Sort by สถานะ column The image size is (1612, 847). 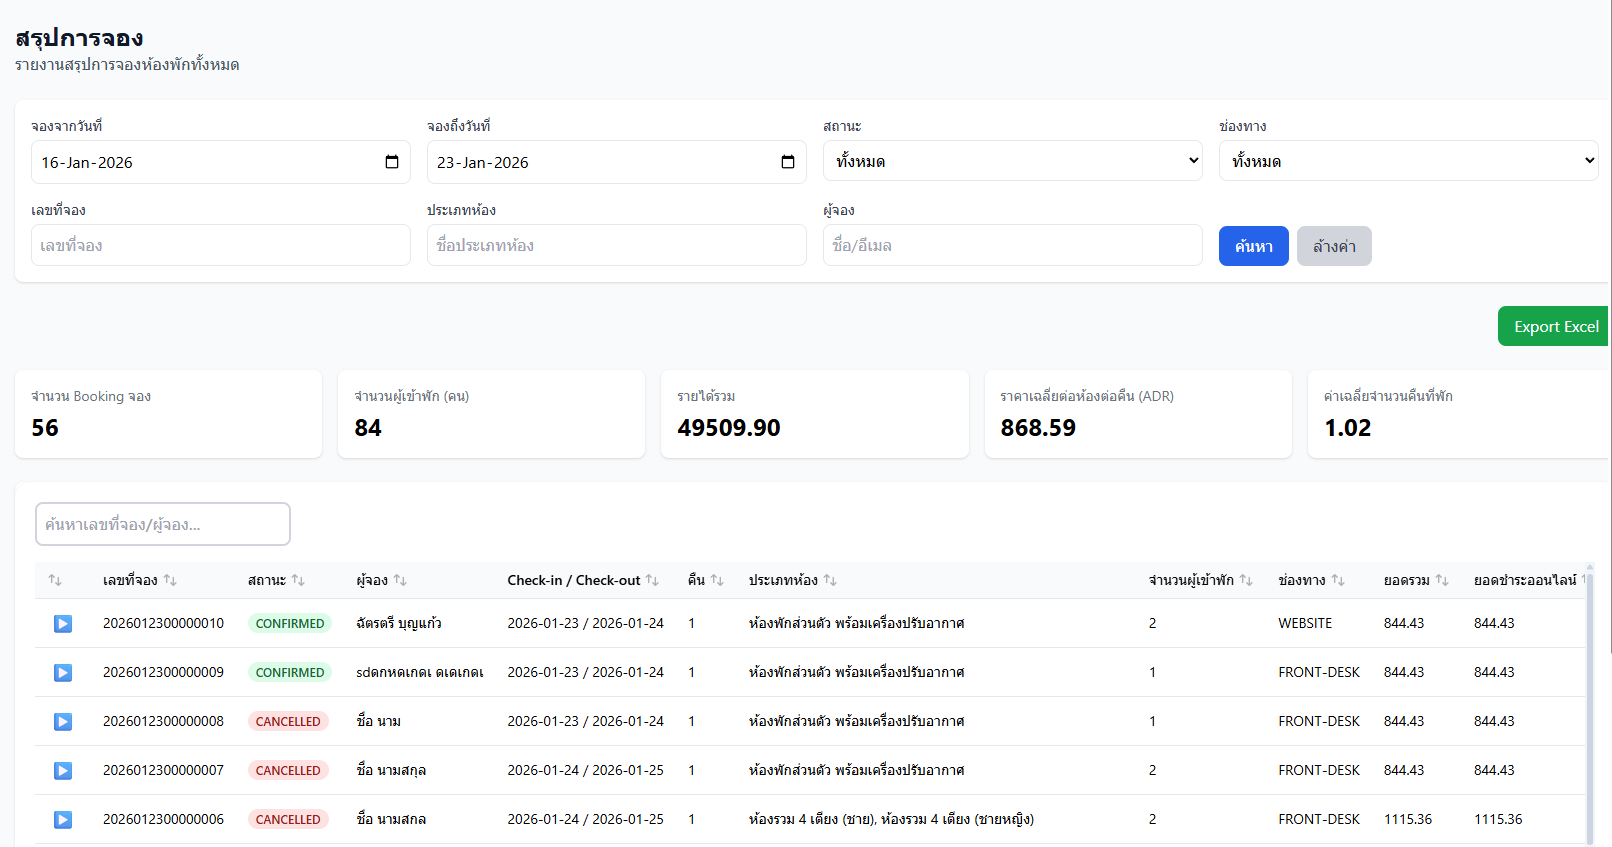pyautogui.click(x=298, y=580)
